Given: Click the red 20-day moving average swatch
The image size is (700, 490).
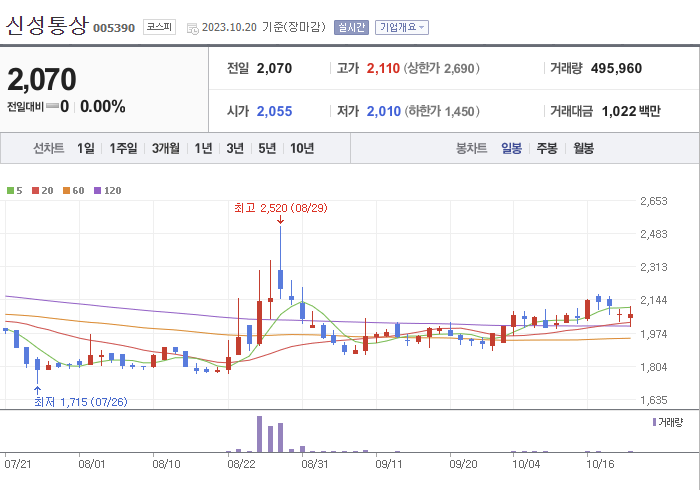Looking at the screenshot, I should coord(35,191).
